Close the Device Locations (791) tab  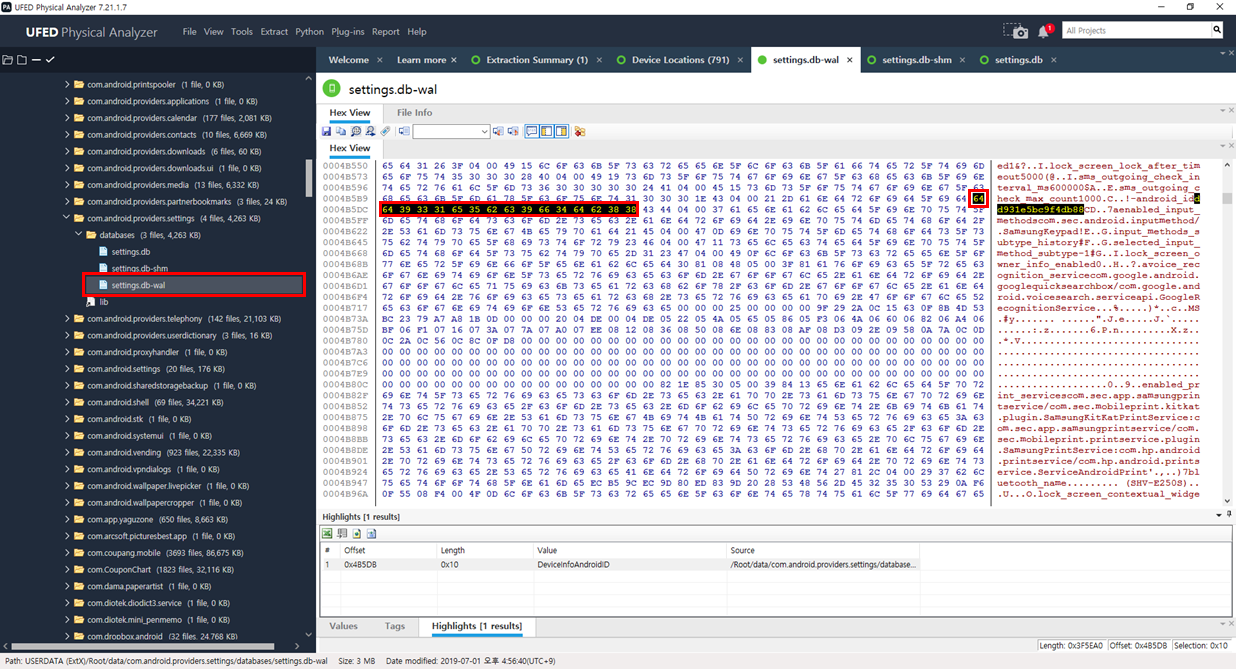pos(739,60)
